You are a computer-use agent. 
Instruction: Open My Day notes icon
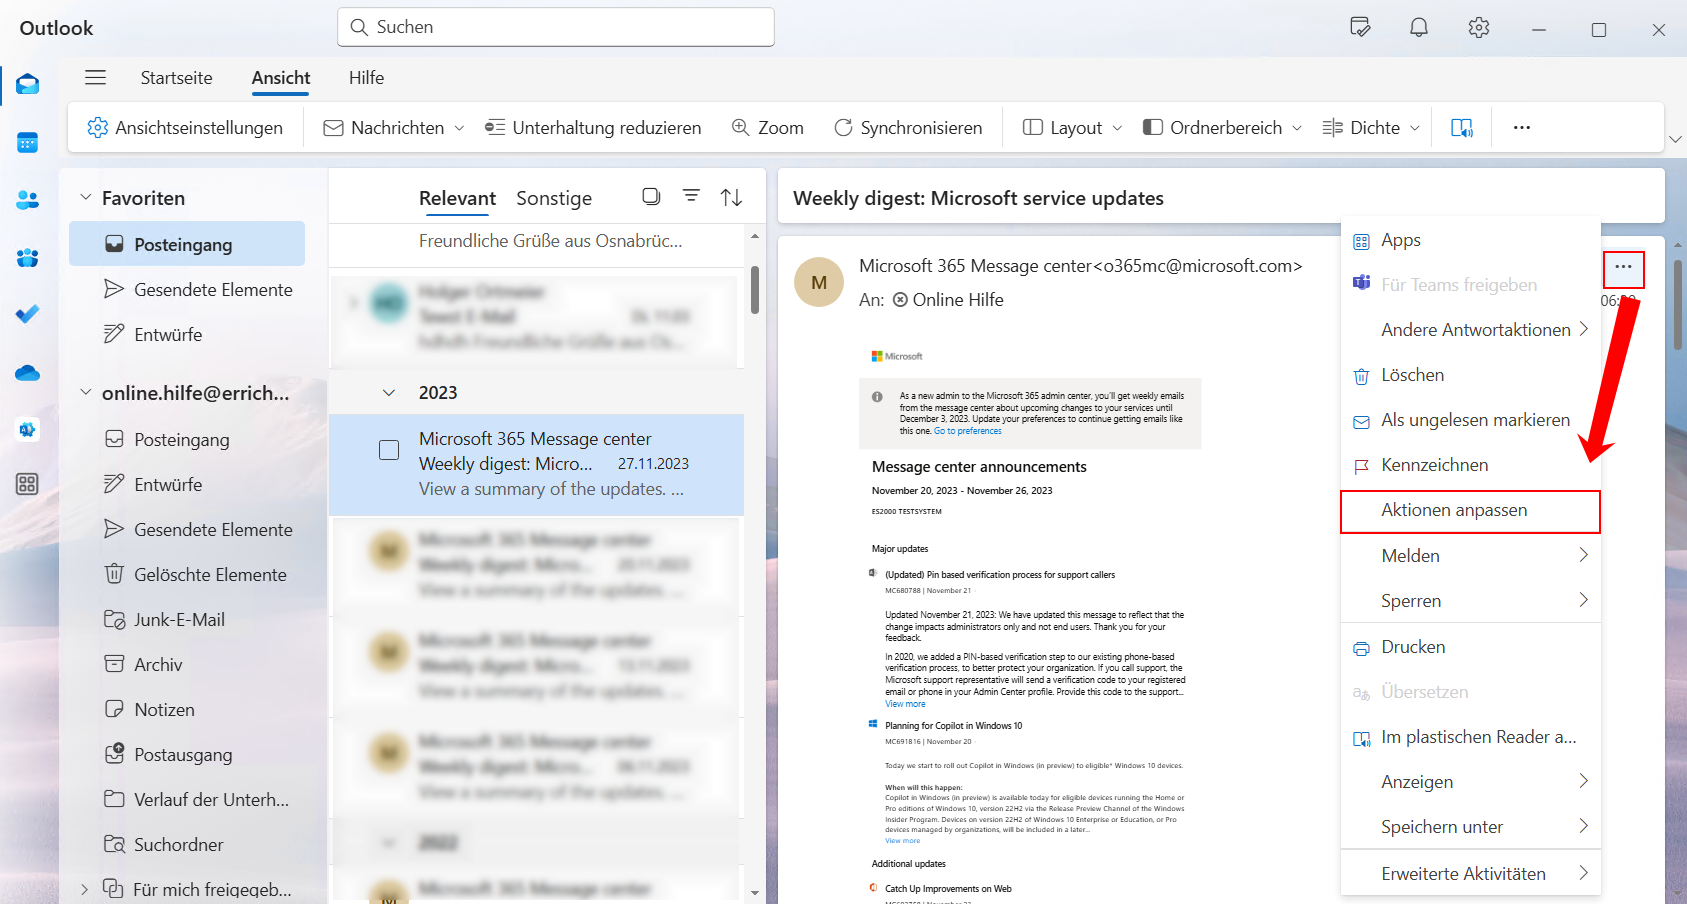(x=1360, y=27)
